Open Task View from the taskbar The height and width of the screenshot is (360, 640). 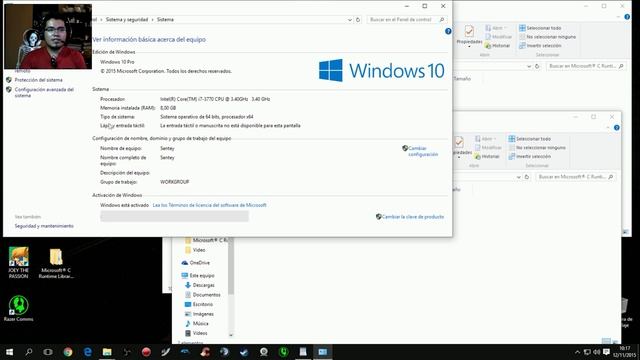(x=48, y=352)
